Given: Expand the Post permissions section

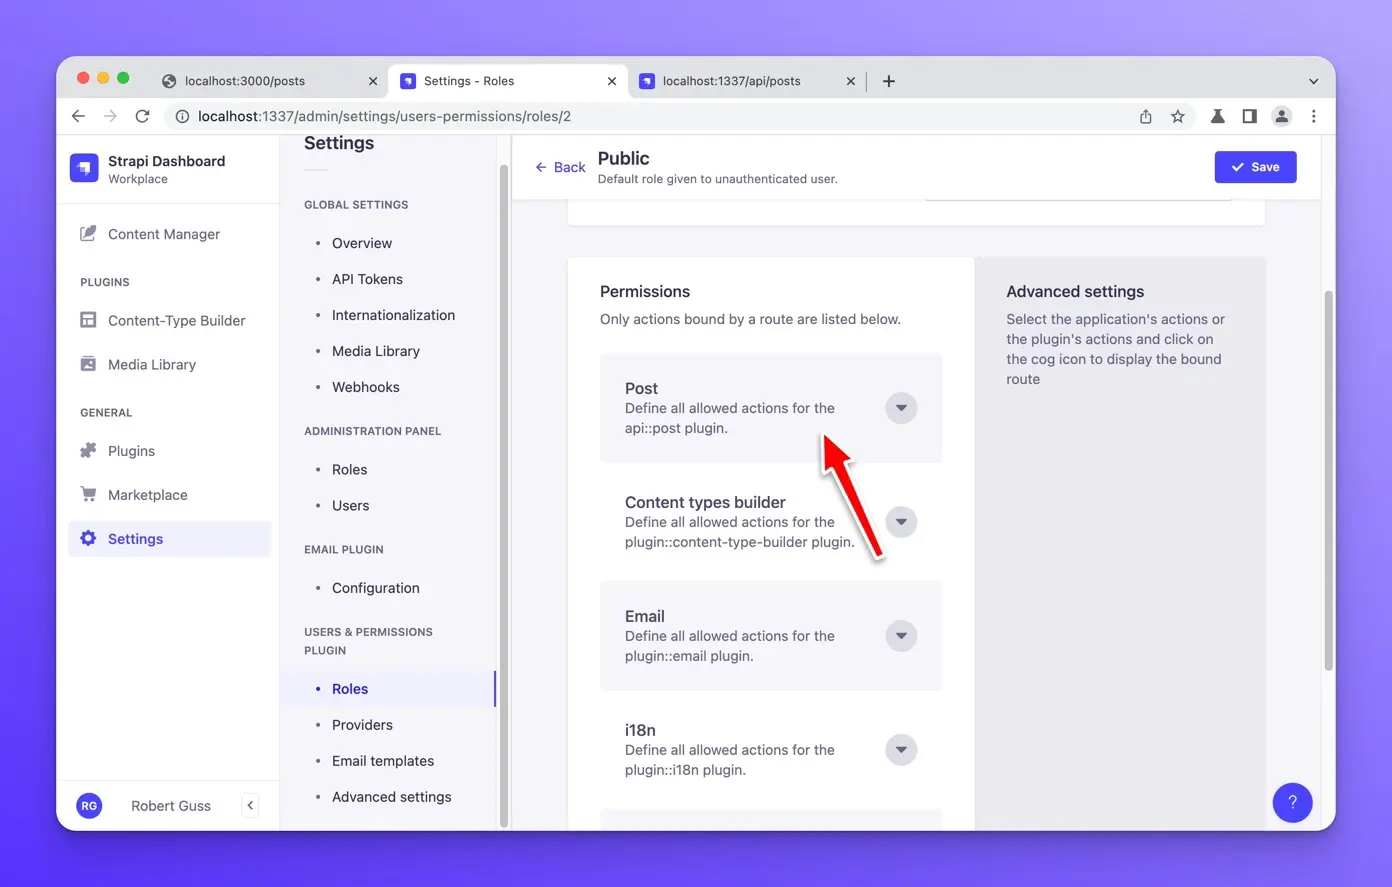Looking at the screenshot, I should [901, 408].
